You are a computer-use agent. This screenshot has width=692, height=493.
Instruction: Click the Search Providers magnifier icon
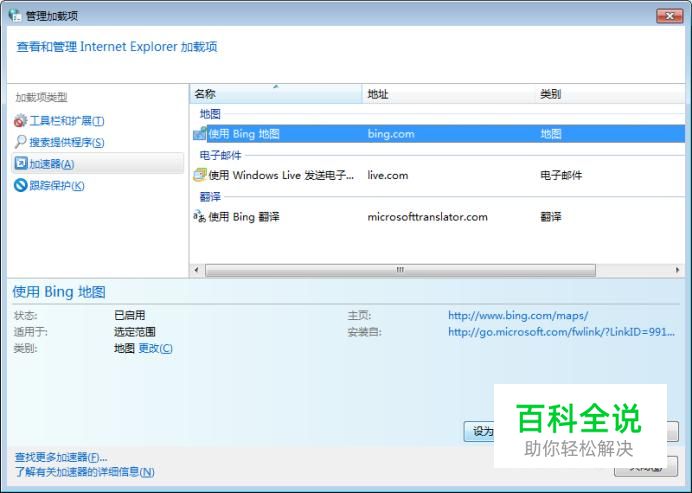pos(20,142)
